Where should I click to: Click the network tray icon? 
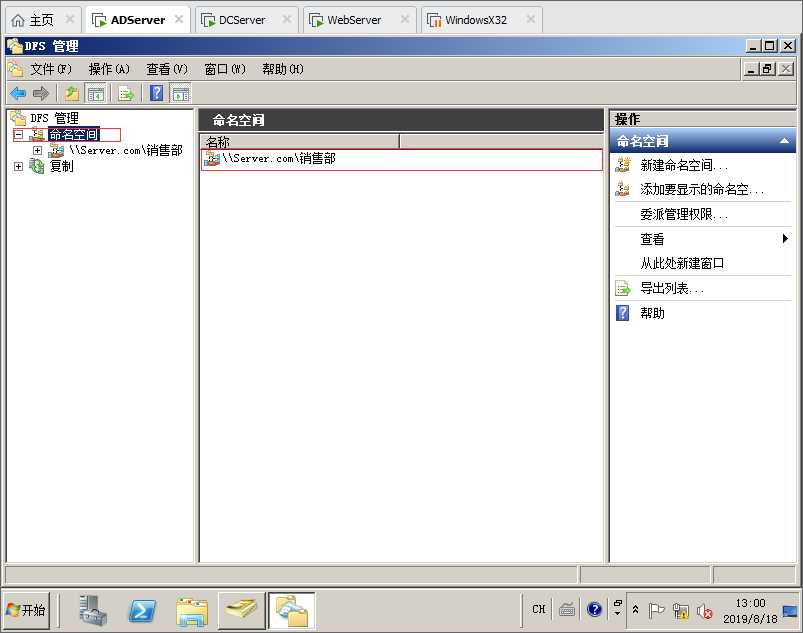tap(681, 611)
